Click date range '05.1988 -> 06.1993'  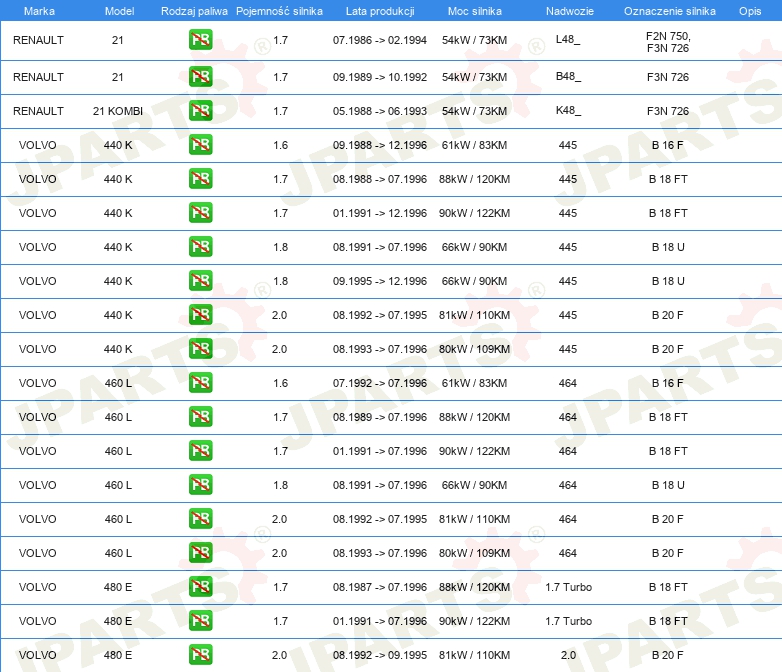tap(380, 111)
